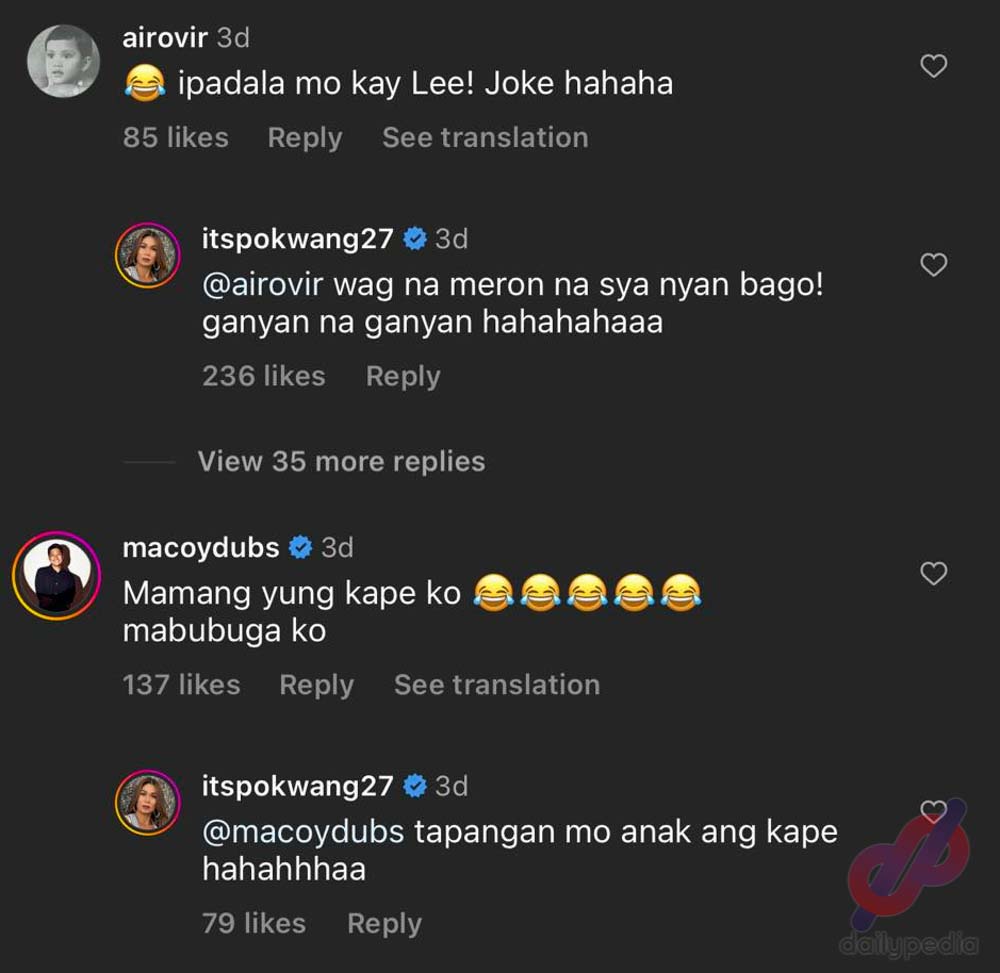Reply to airovir's comment
Screen dimensions: 1000x973
(x=305, y=138)
